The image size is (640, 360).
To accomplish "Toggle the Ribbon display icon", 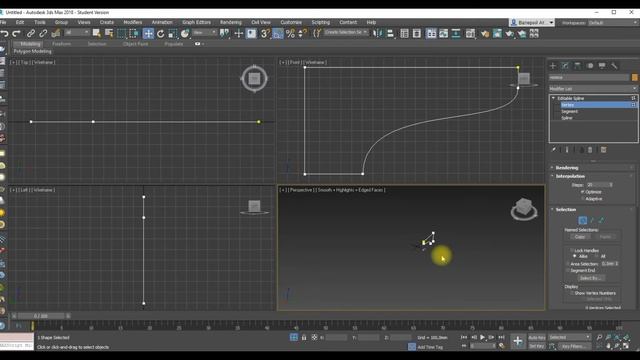I will [x=431, y=33].
